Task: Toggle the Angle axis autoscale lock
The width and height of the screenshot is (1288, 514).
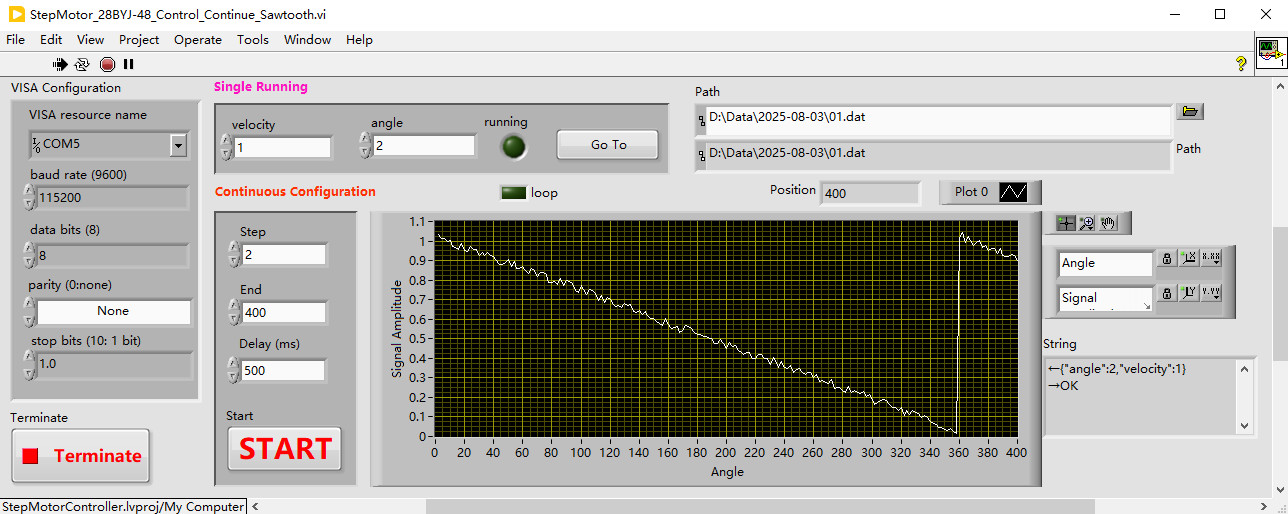Action: 1166,258
